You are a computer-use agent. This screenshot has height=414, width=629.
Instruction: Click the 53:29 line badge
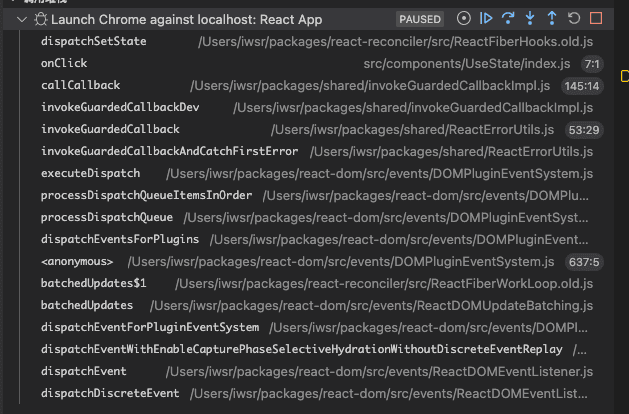(583, 129)
